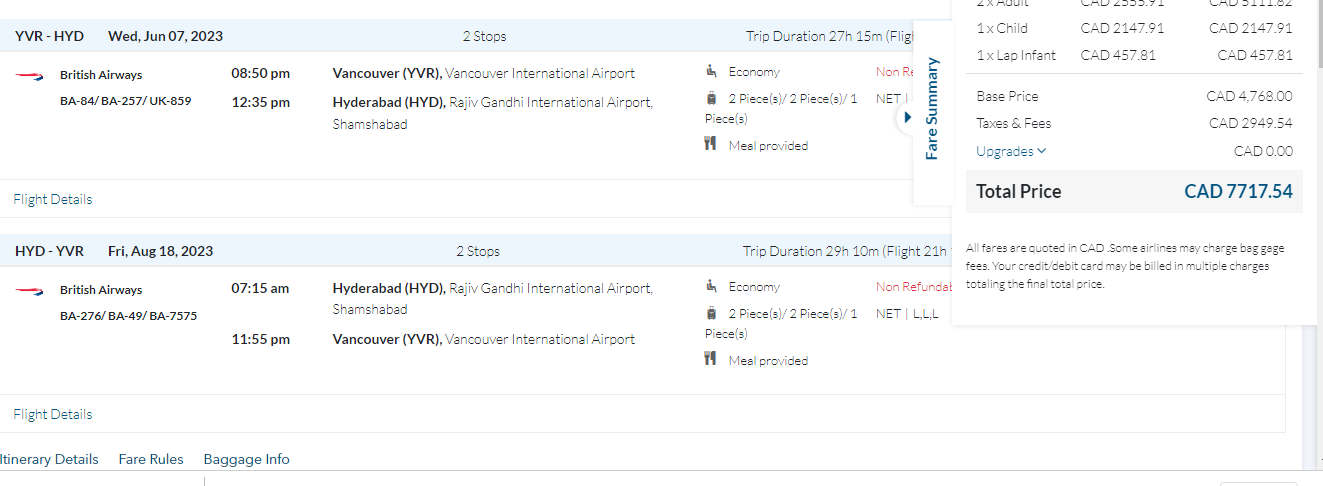Open Flight Details for HYD-YVR flight

coord(53,414)
